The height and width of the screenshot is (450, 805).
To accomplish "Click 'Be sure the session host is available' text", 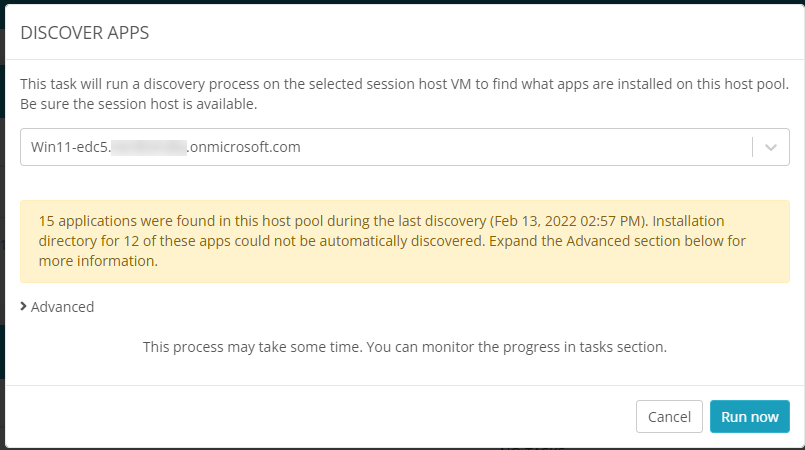I will [x=139, y=104].
